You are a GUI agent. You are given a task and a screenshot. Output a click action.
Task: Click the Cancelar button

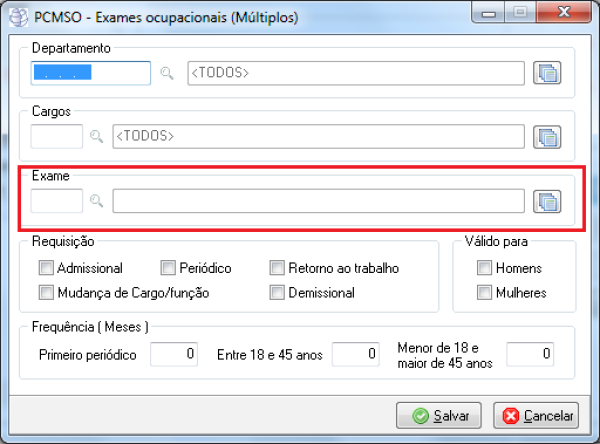pyautogui.click(x=536, y=415)
